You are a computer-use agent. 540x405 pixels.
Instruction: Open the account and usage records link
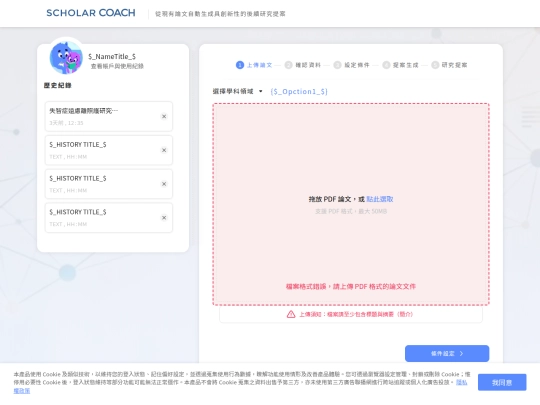tap(117, 66)
